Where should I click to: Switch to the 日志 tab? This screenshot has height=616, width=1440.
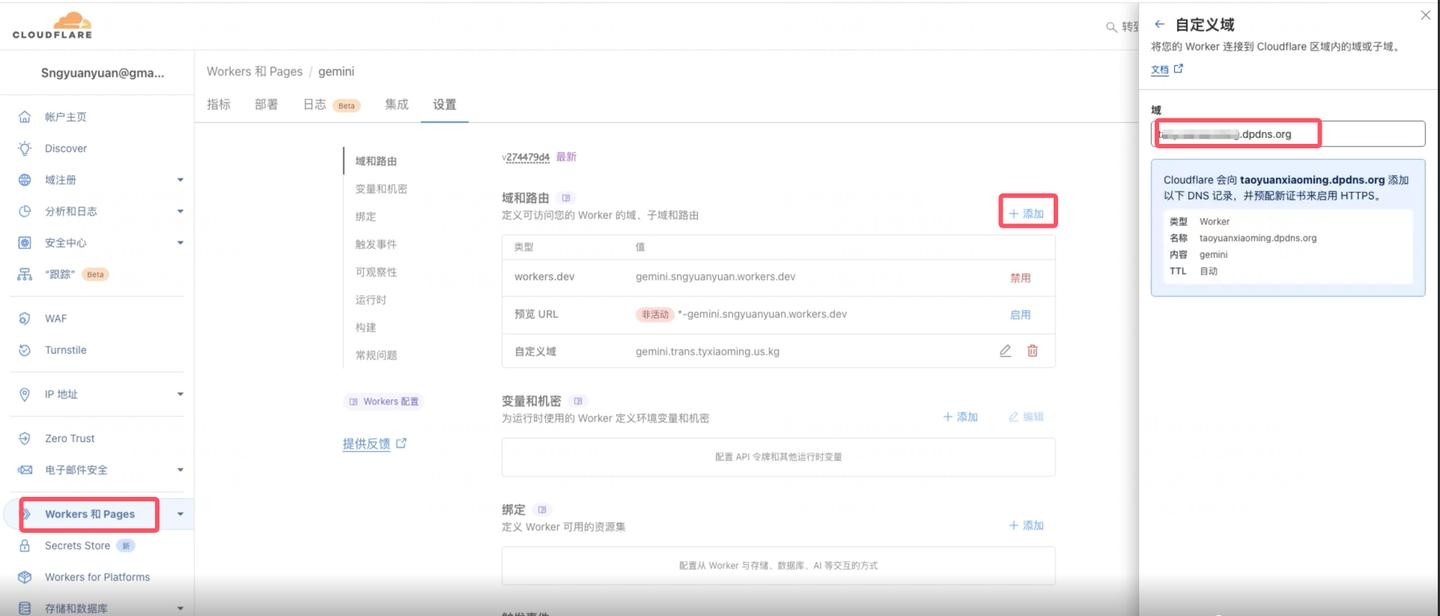coord(314,105)
